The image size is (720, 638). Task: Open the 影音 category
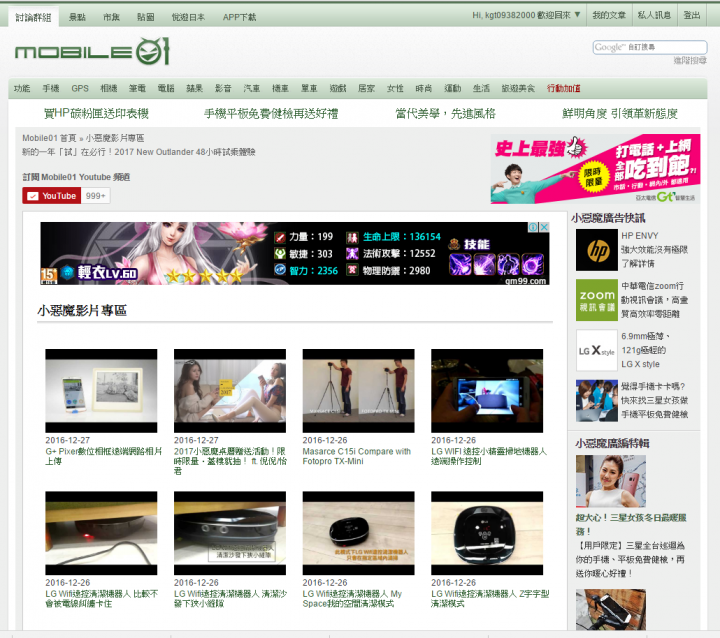pyautogui.click(x=223, y=88)
